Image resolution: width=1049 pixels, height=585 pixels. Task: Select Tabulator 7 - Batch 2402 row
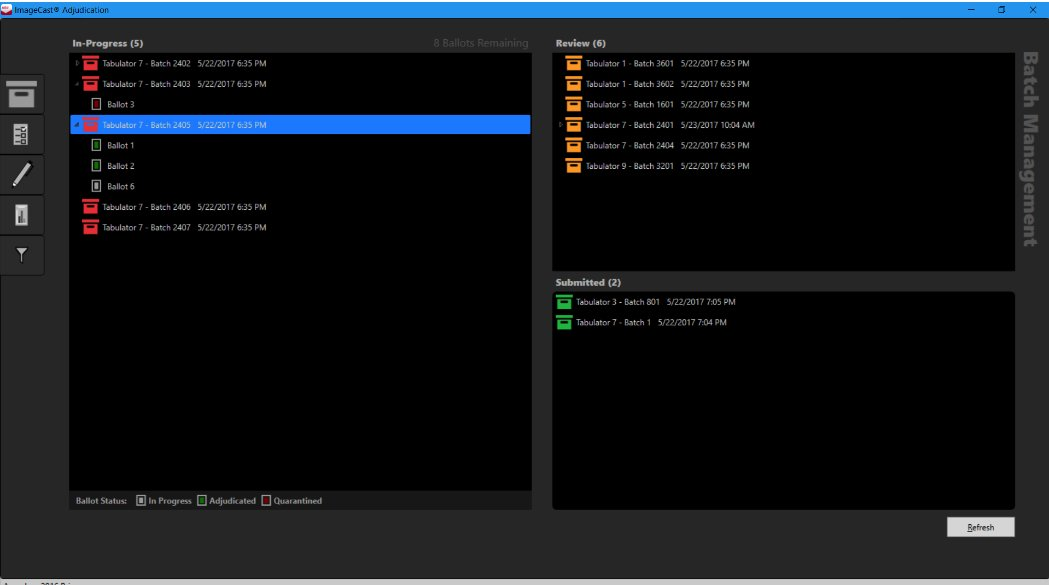pos(184,64)
